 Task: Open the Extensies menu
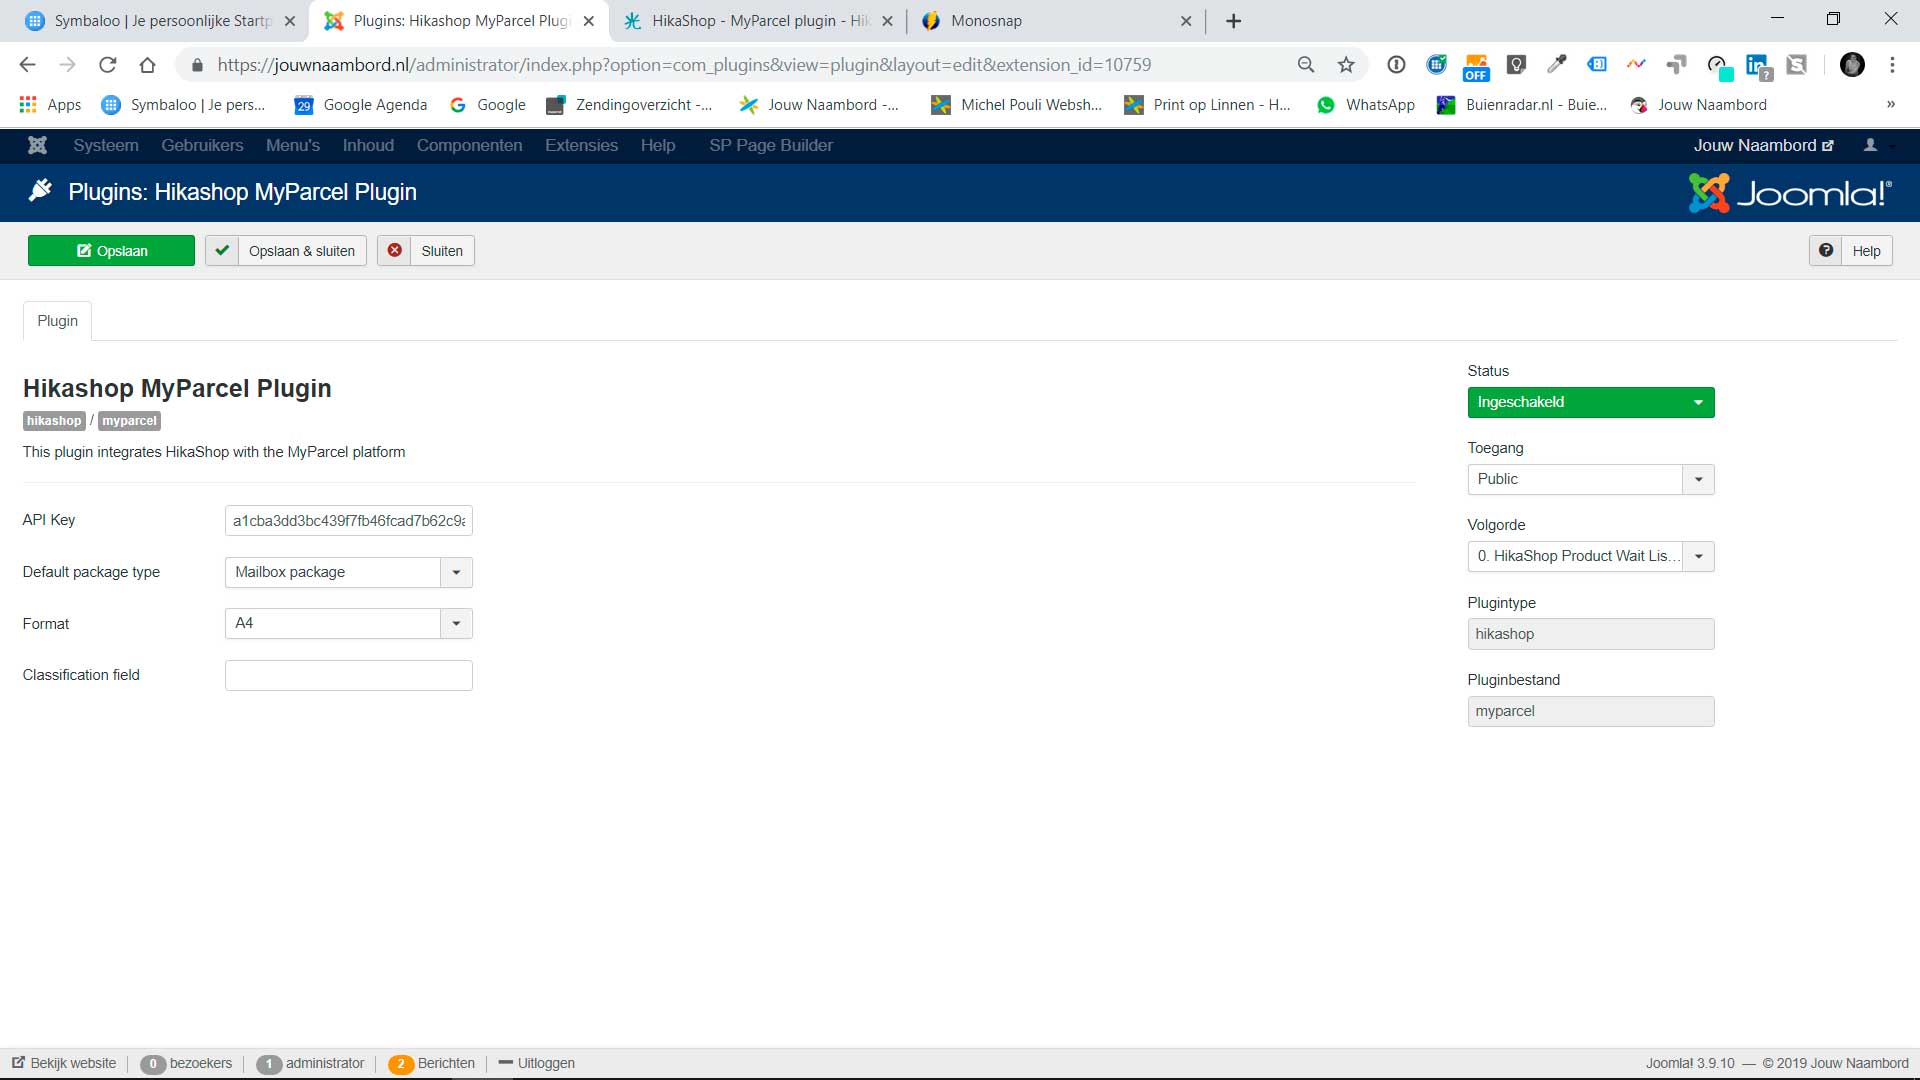[x=581, y=145]
